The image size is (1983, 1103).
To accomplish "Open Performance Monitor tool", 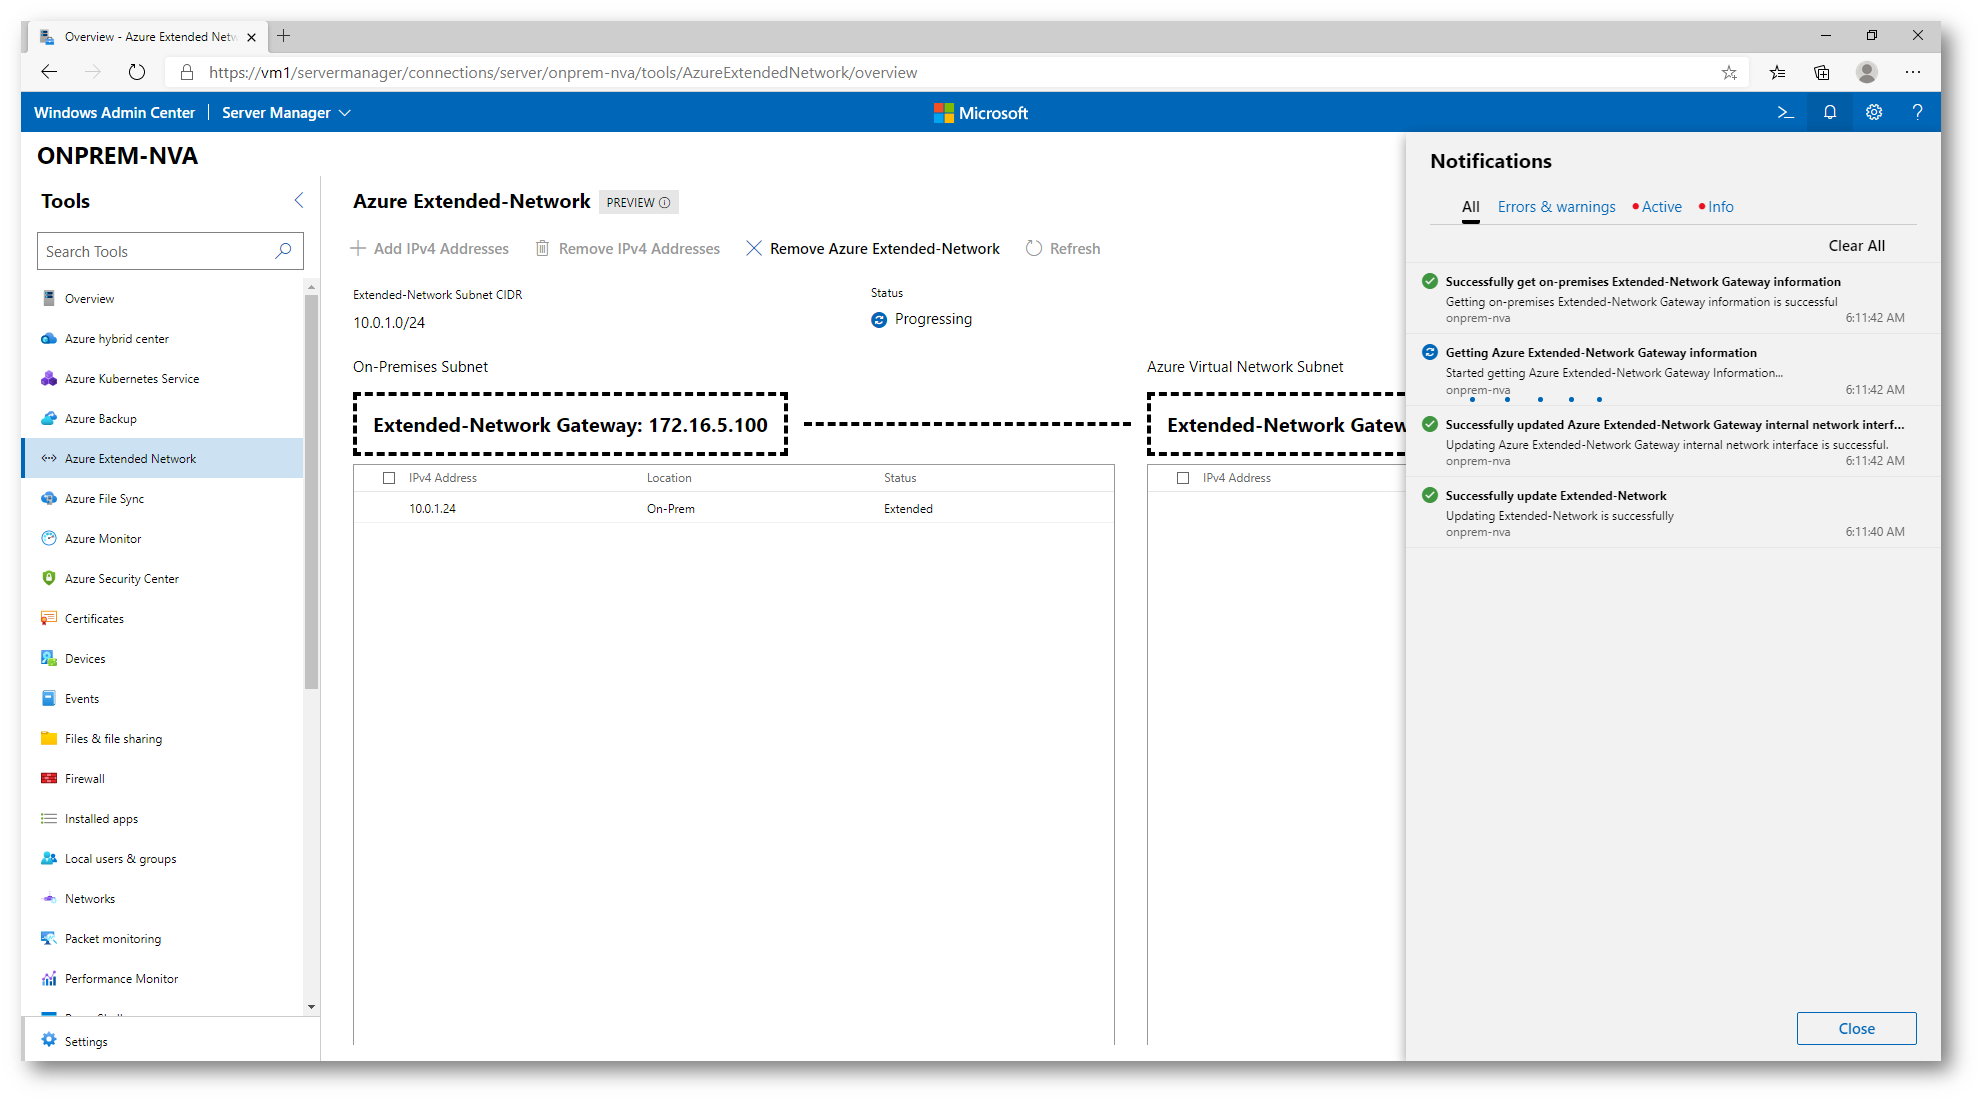I will 162,979.
